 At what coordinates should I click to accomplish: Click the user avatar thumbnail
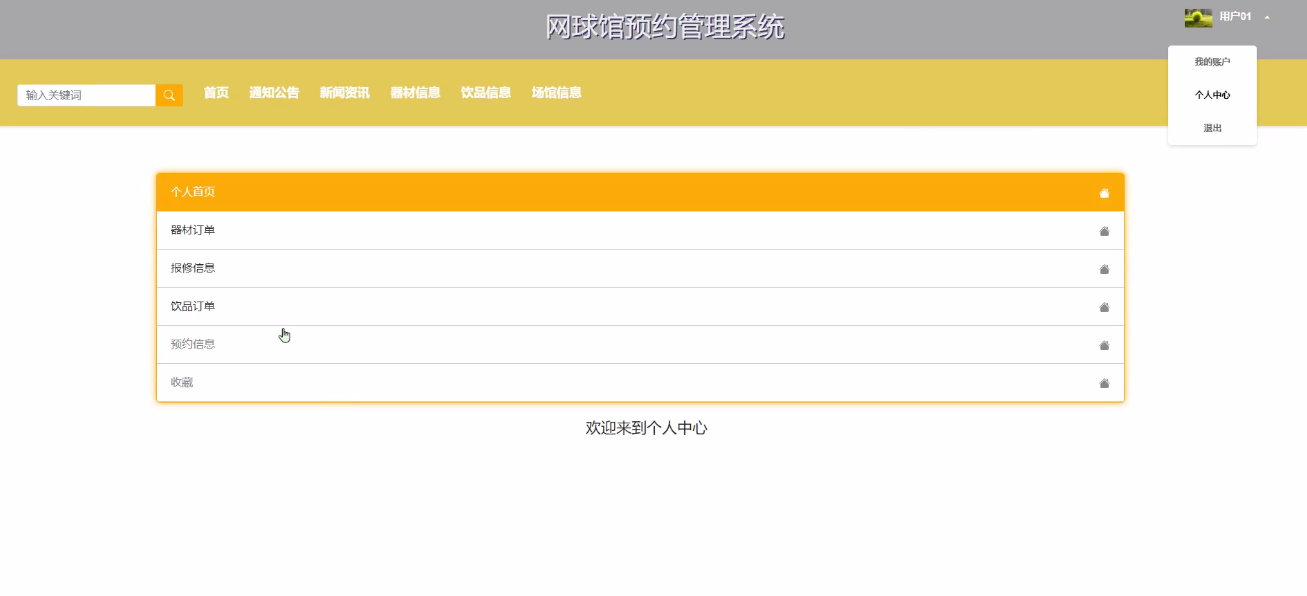click(x=1198, y=17)
